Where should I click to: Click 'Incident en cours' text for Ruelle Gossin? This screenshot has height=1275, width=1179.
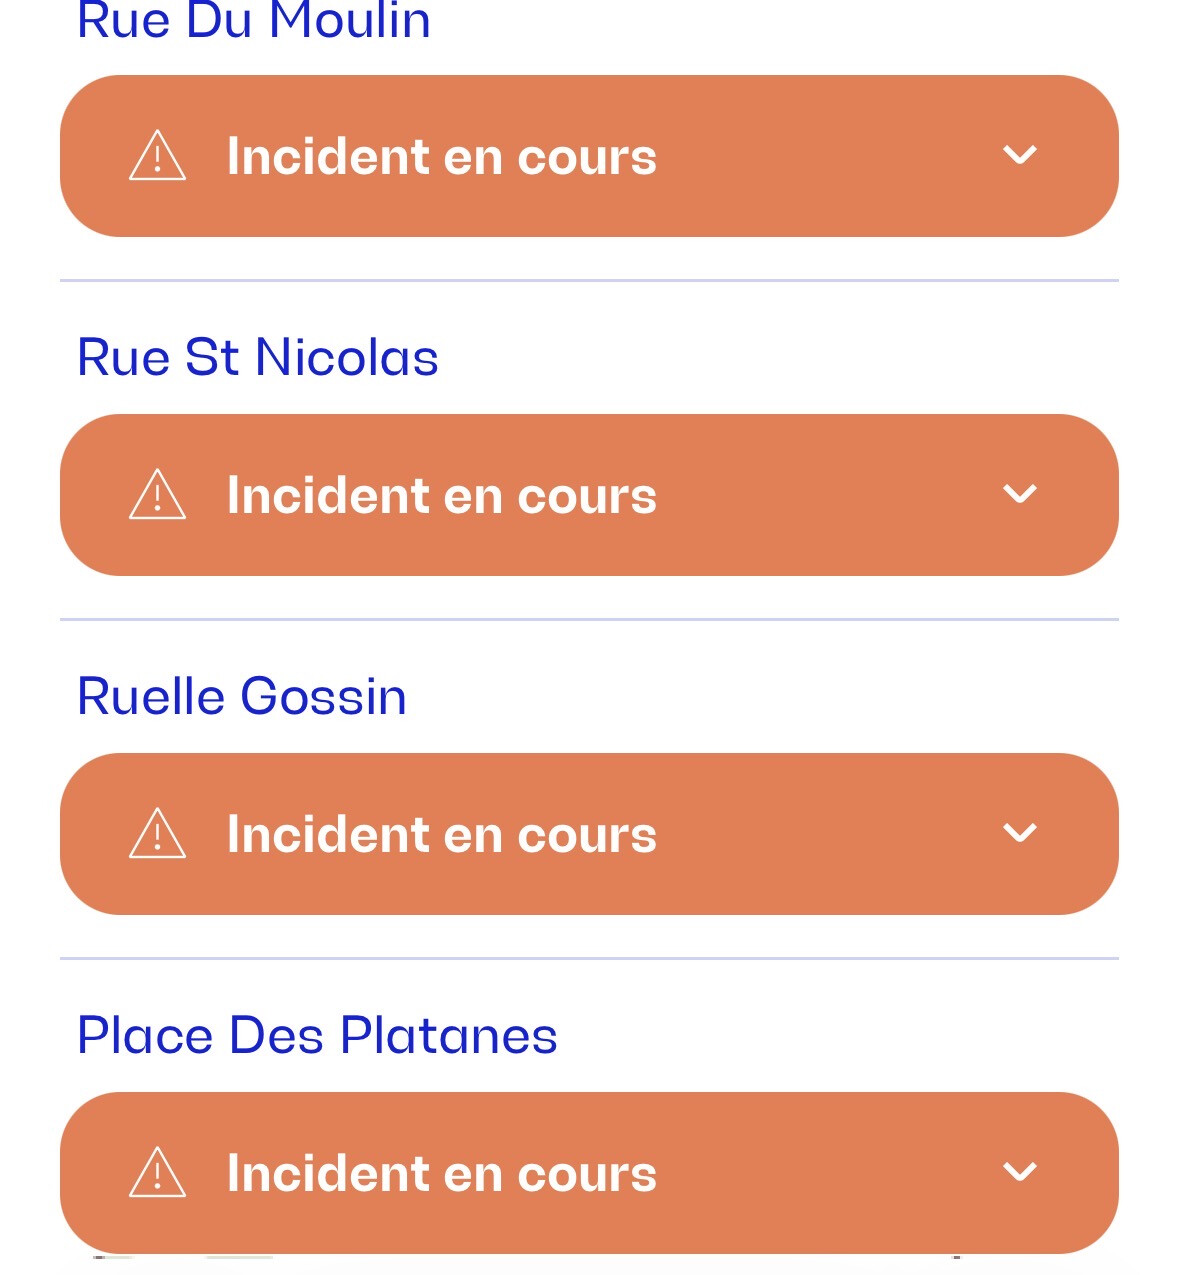pos(441,835)
